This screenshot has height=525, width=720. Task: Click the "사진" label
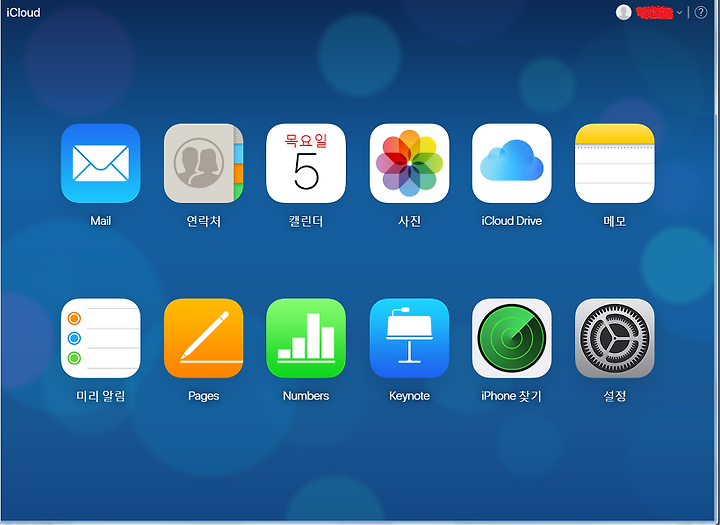[x=409, y=221]
